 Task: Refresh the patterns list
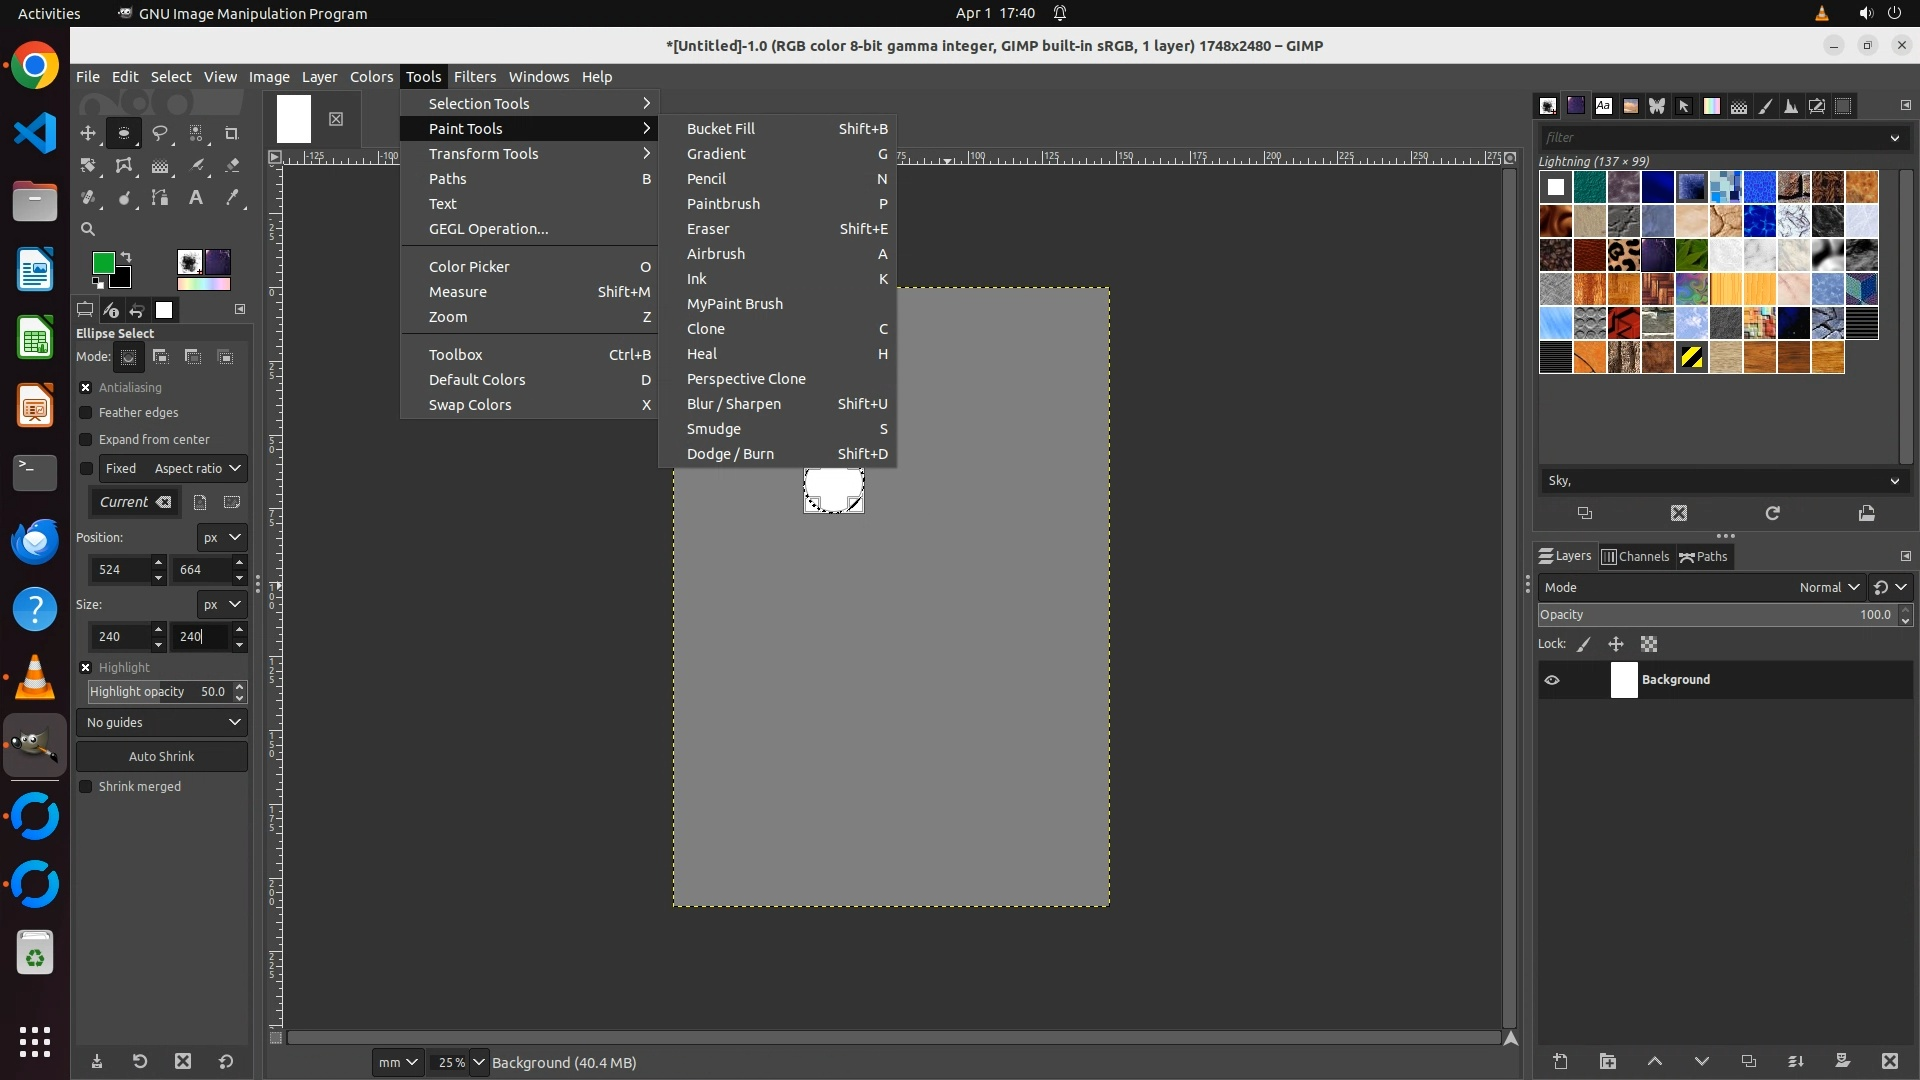1772,513
